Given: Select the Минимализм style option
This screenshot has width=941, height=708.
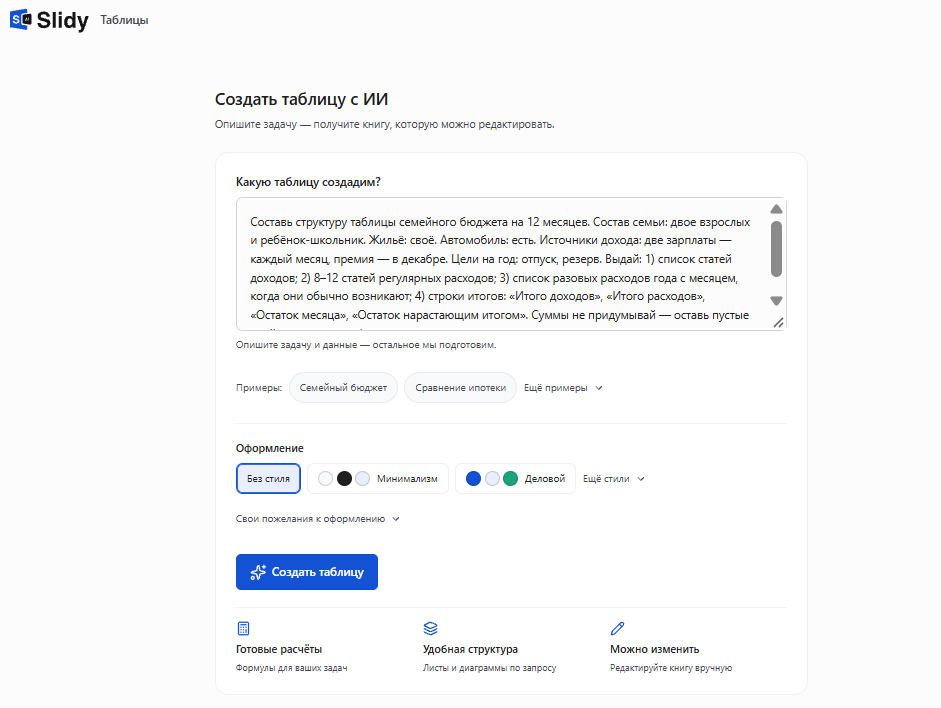Looking at the screenshot, I should coord(377,479).
